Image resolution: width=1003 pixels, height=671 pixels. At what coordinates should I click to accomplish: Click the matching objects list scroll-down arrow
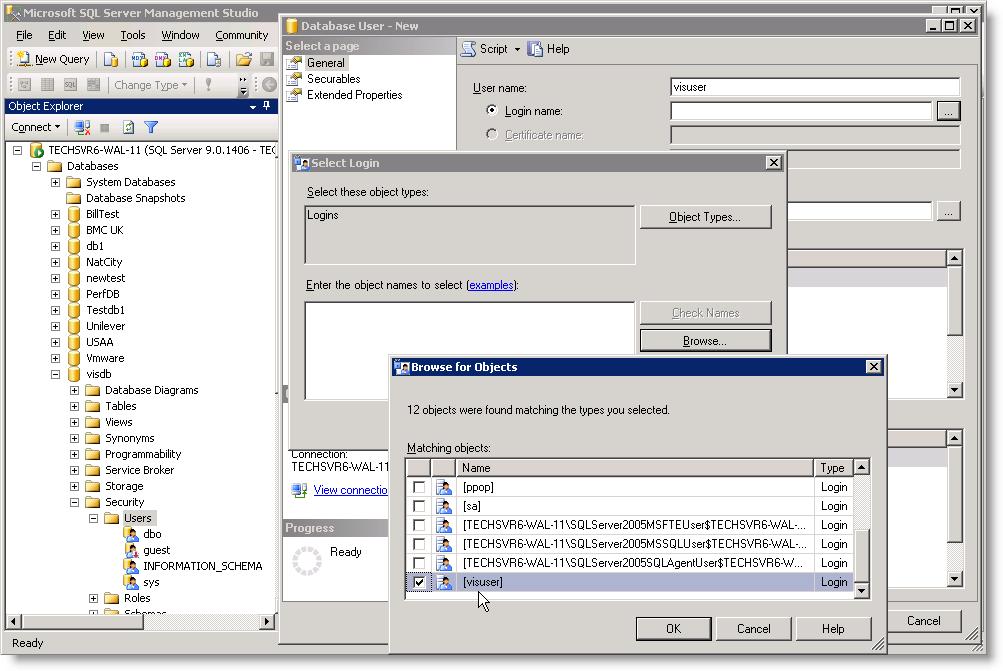(862, 590)
